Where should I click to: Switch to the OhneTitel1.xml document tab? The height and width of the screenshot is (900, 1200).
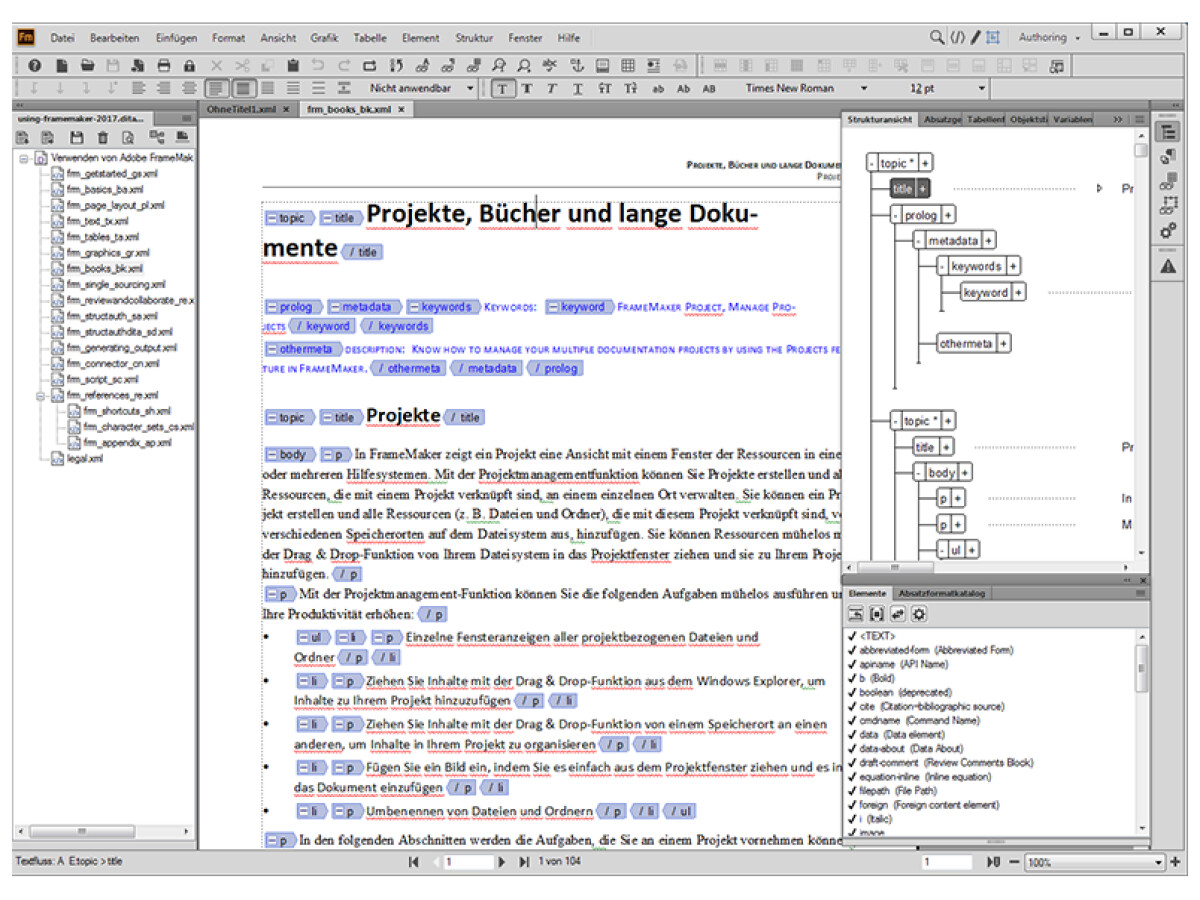click(241, 109)
